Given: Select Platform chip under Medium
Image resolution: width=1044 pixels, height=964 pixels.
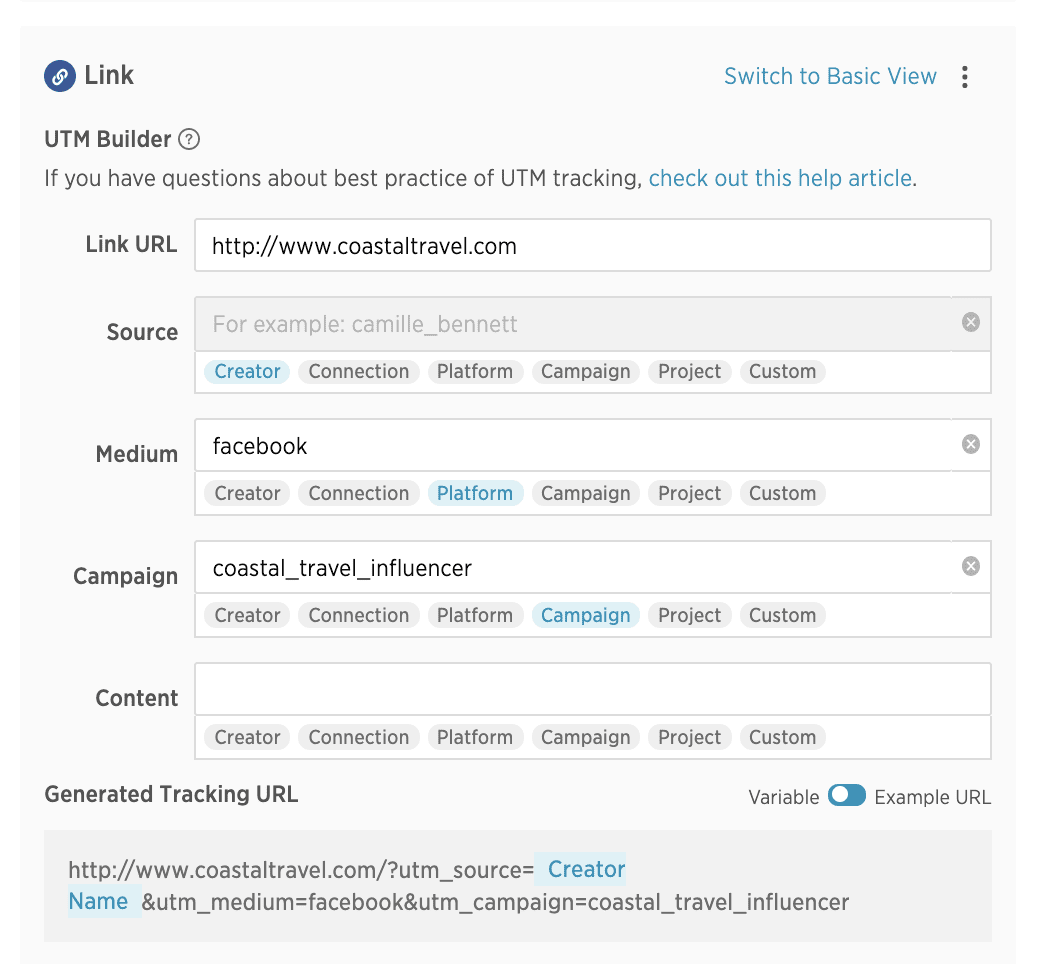Looking at the screenshot, I should (475, 493).
